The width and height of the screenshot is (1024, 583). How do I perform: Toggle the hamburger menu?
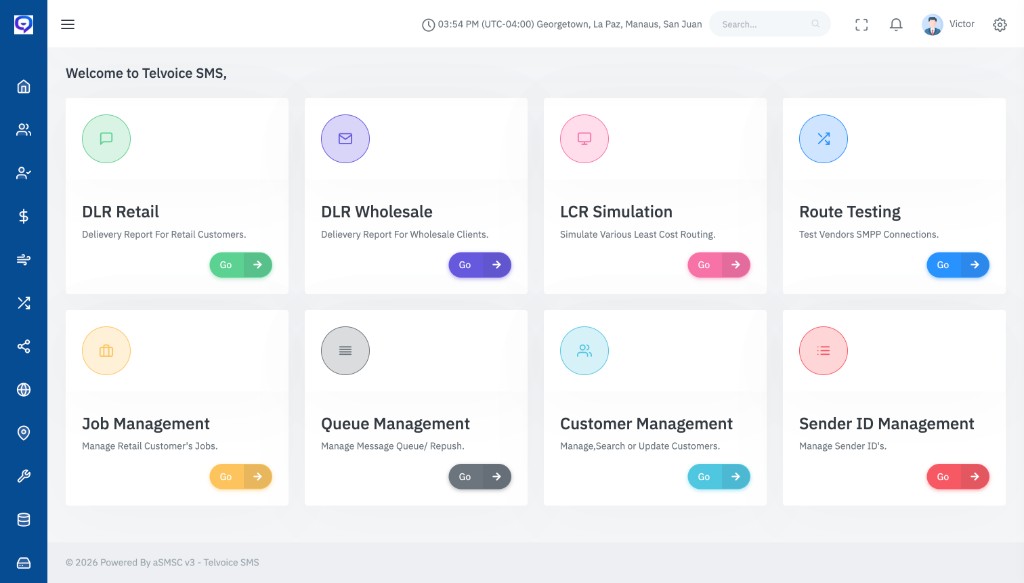[x=68, y=24]
